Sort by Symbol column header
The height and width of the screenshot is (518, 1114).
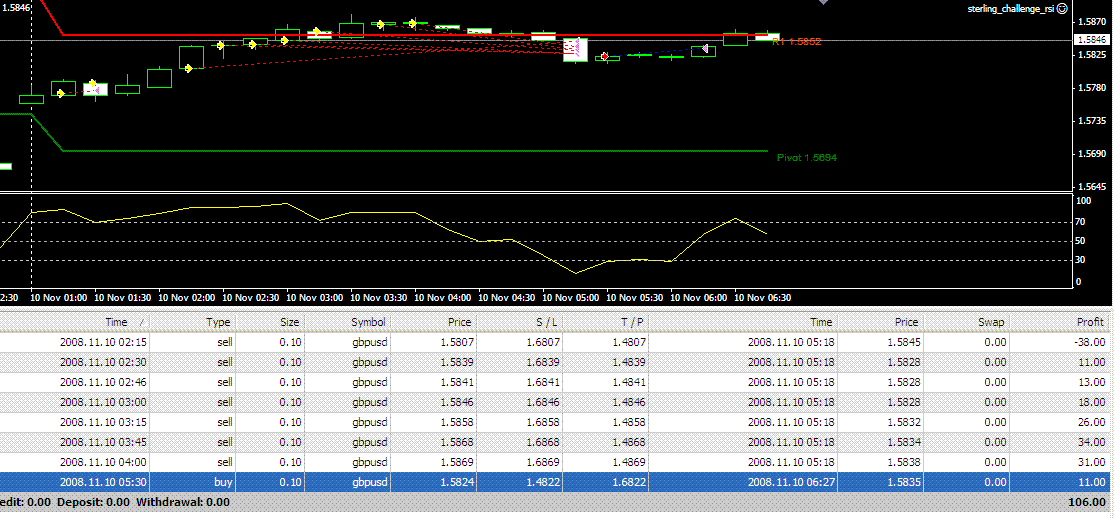[347, 322]
